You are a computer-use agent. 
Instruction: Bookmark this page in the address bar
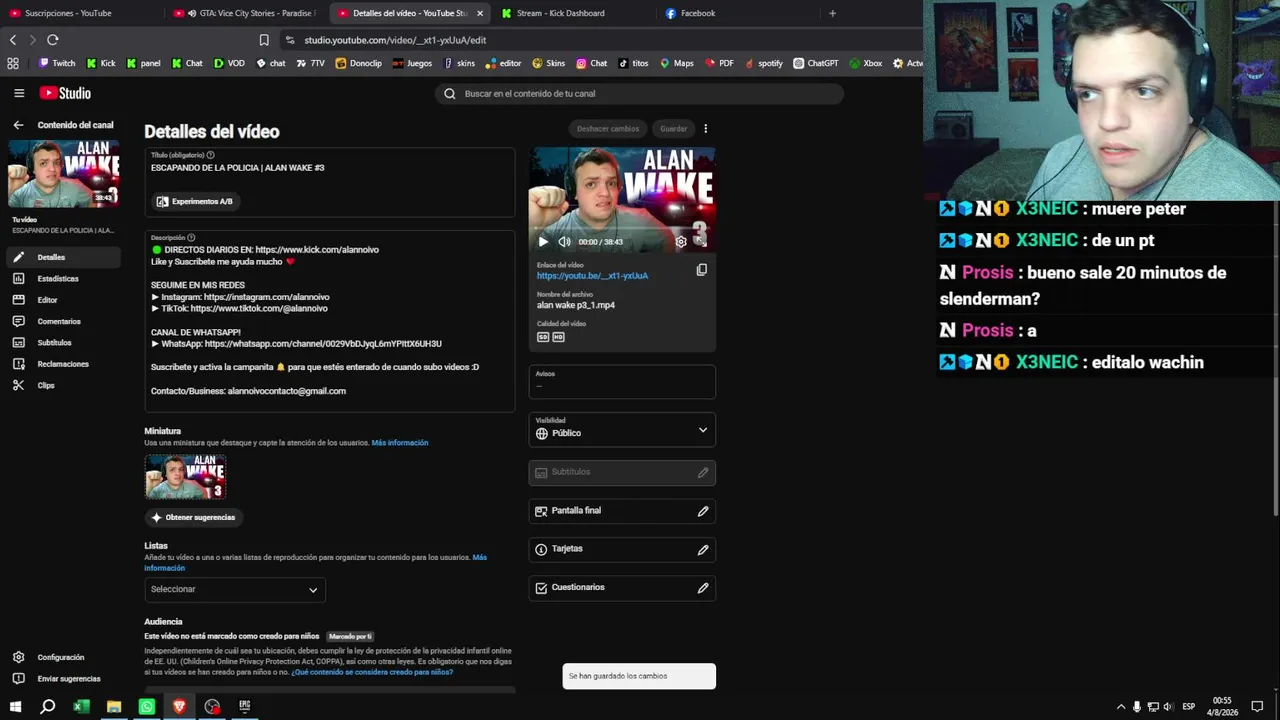(x=264, y=40)
